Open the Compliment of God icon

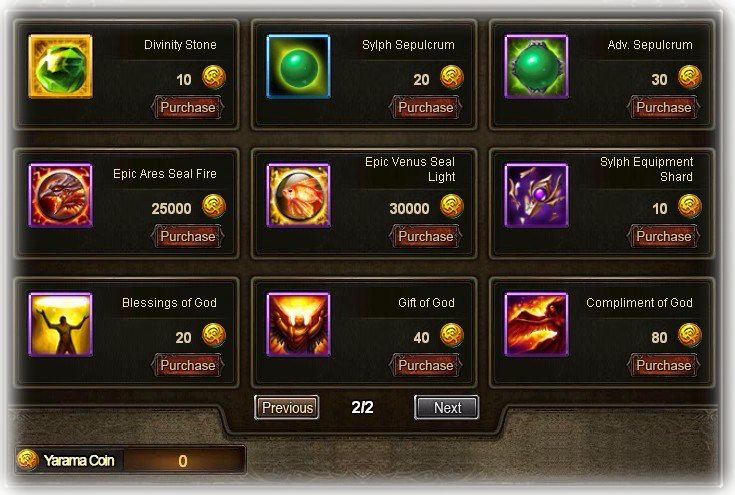[x=537, y=324]
